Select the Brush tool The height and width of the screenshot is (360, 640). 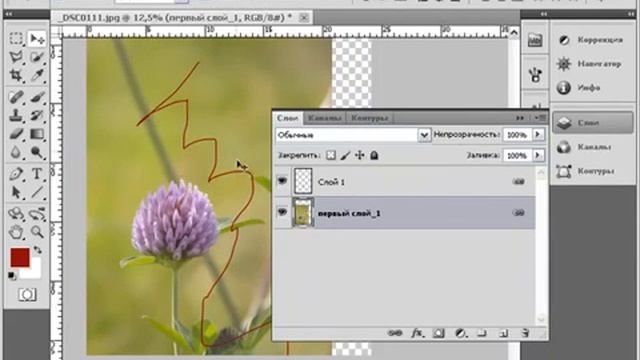37,97
